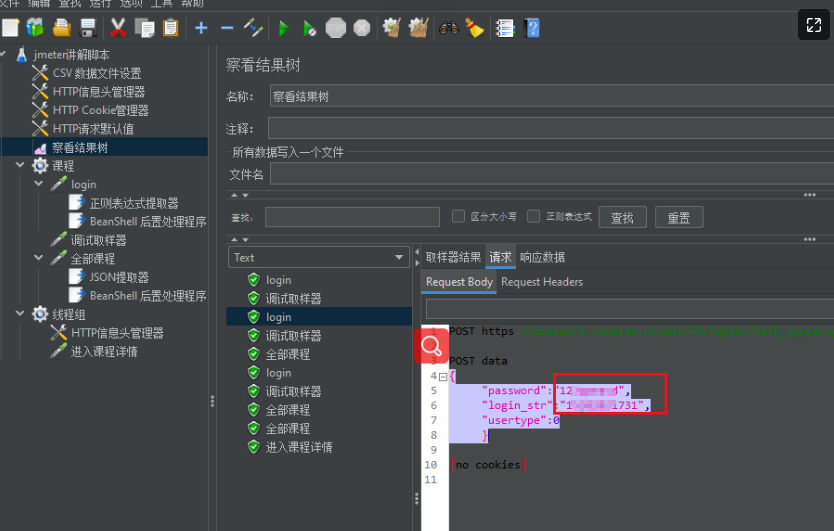Click the 名称 input field
This screenshot has height=531, width=834.
[552, 96]
